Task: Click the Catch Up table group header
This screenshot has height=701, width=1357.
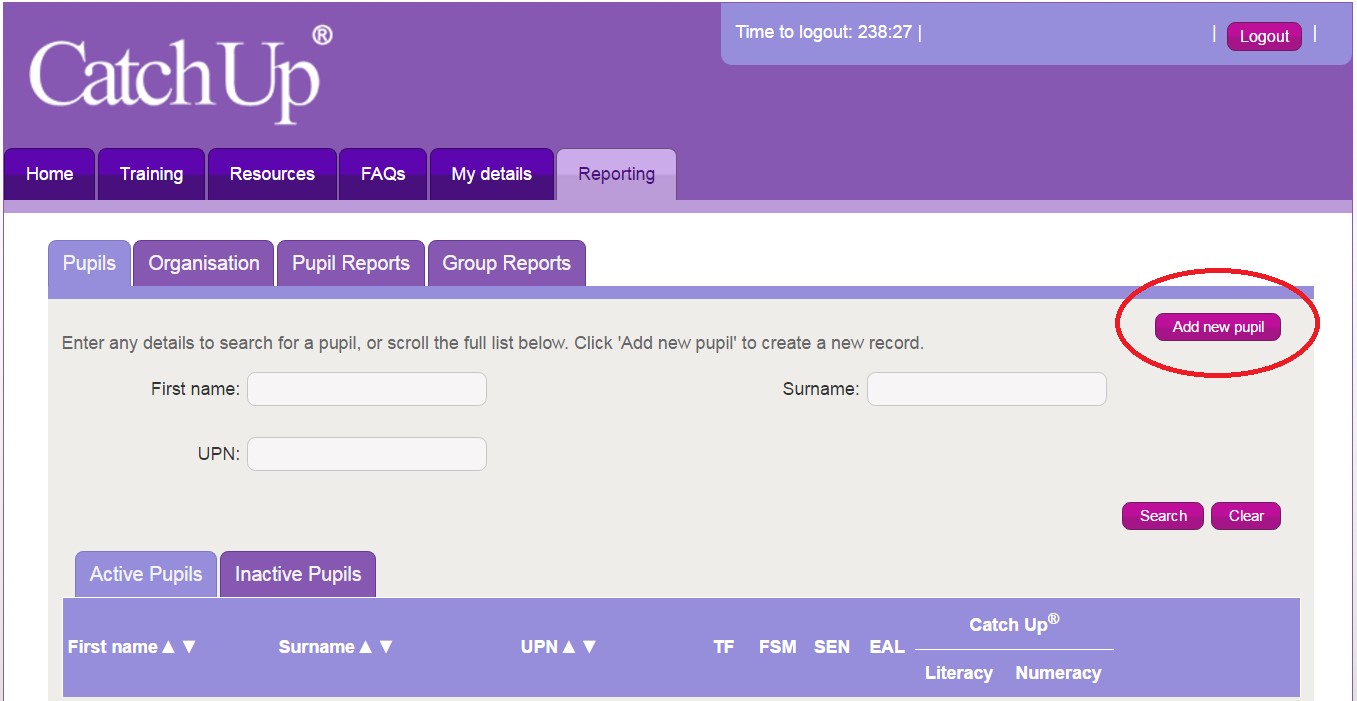Action: [x=1014, y=624]
